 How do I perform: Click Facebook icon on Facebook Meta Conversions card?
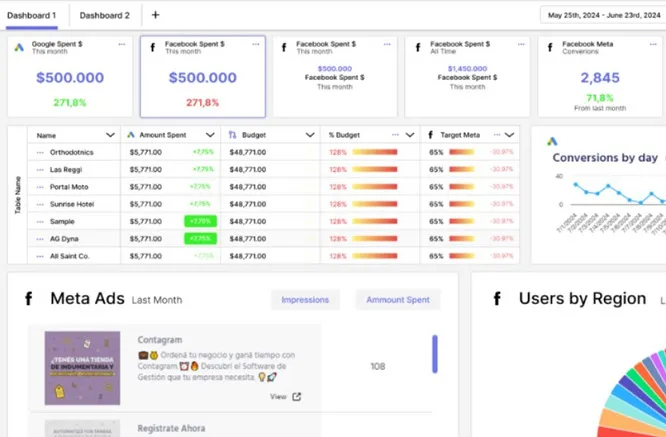tap(550, 47)
